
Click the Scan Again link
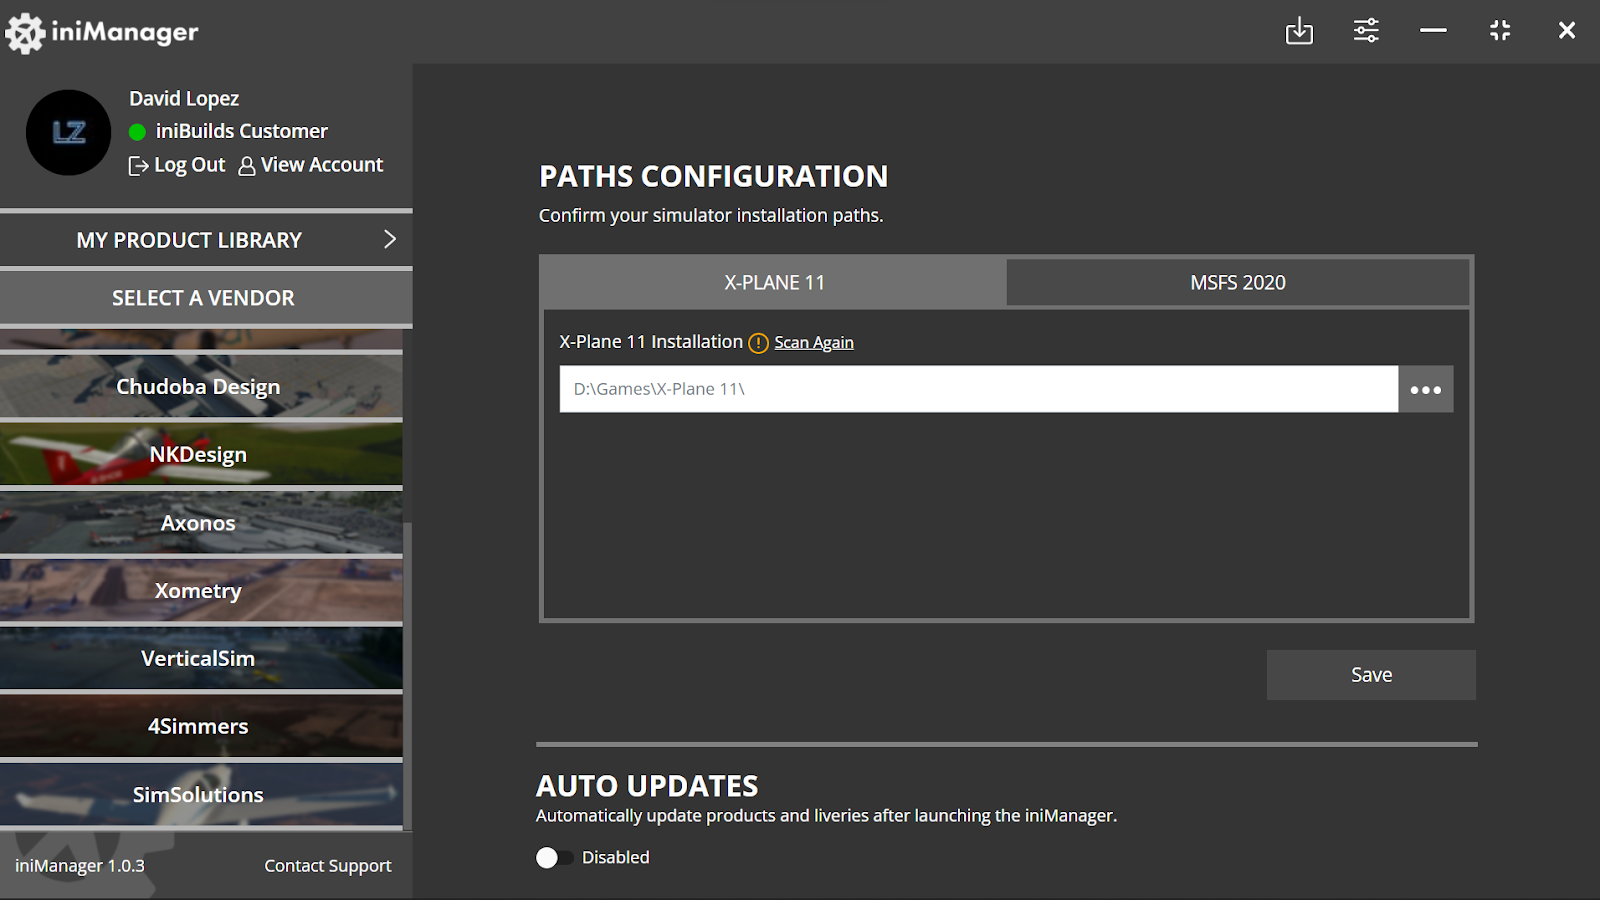point(814,343)
